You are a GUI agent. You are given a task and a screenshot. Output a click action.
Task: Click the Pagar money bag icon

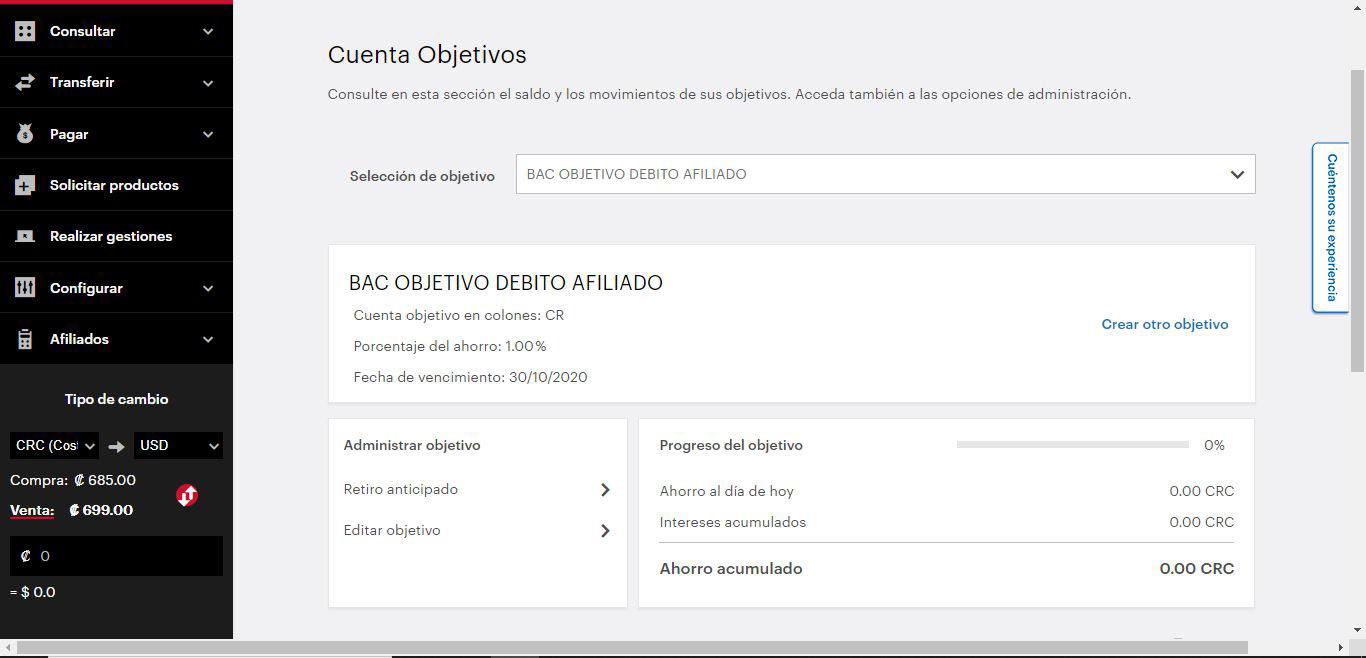[x=25, y=134]
